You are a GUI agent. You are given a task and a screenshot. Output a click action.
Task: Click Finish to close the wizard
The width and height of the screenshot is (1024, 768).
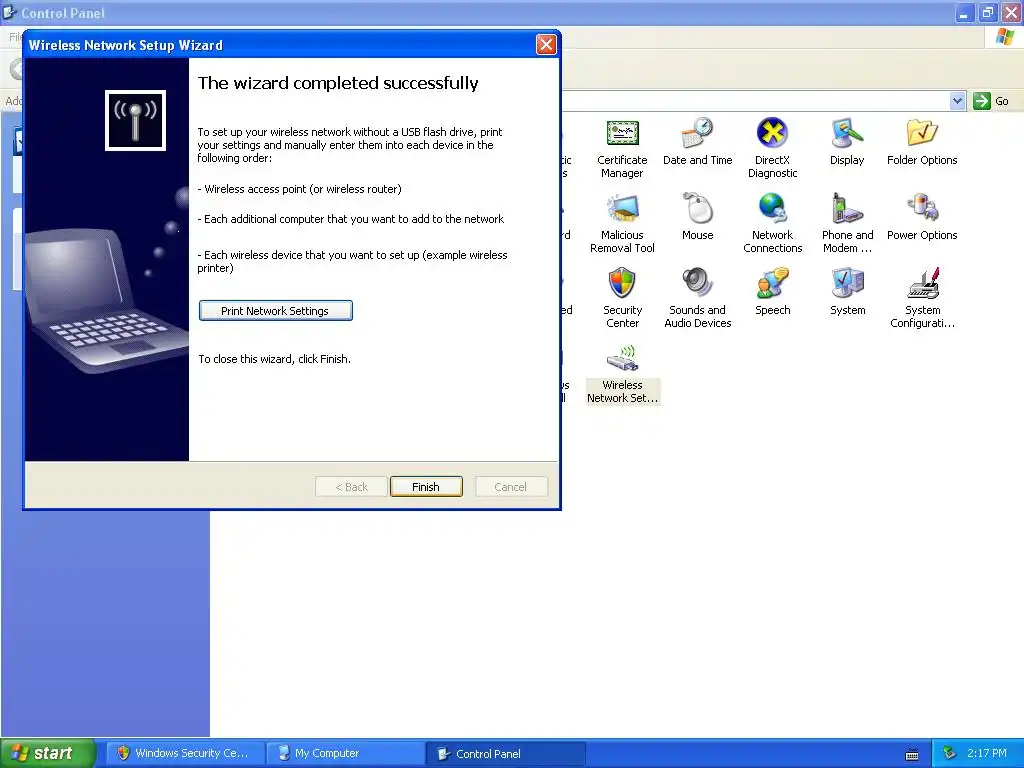pyautogui.click(x=426, y=487)
